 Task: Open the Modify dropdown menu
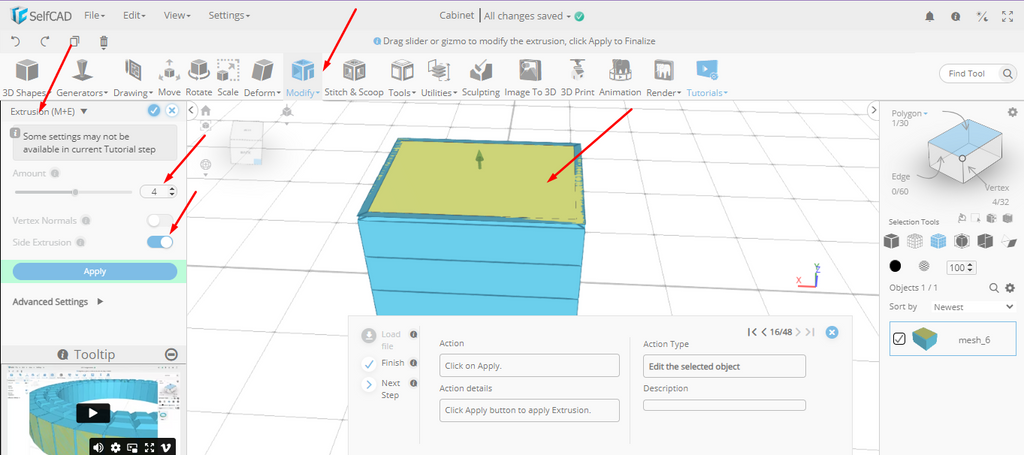tap(302, 77)
